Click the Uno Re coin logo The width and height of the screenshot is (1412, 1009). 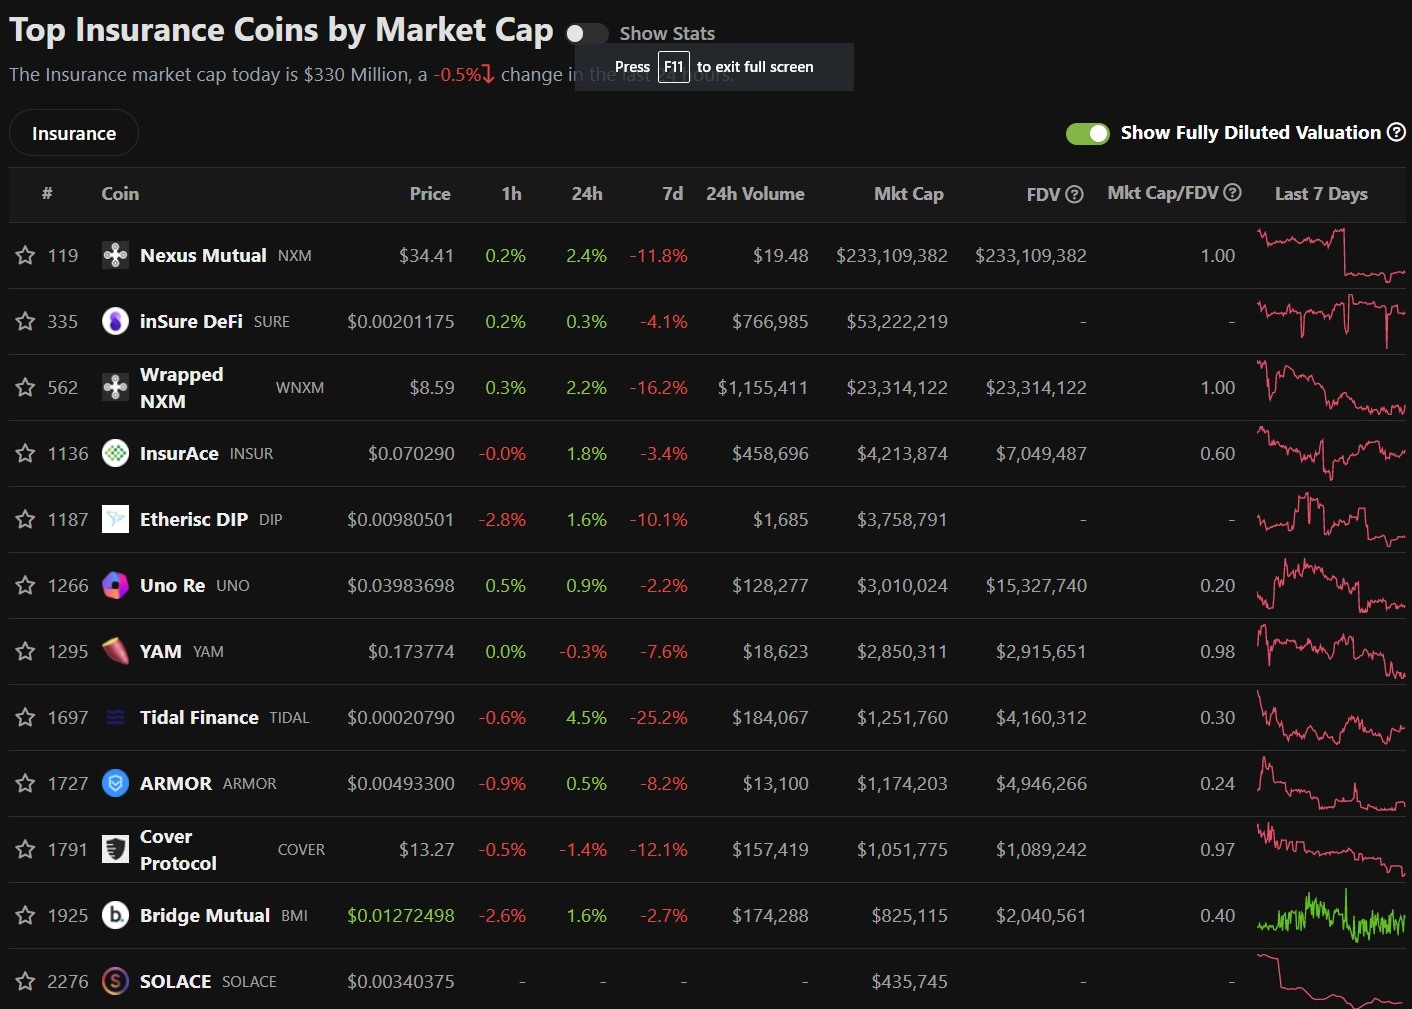[116, 586]
